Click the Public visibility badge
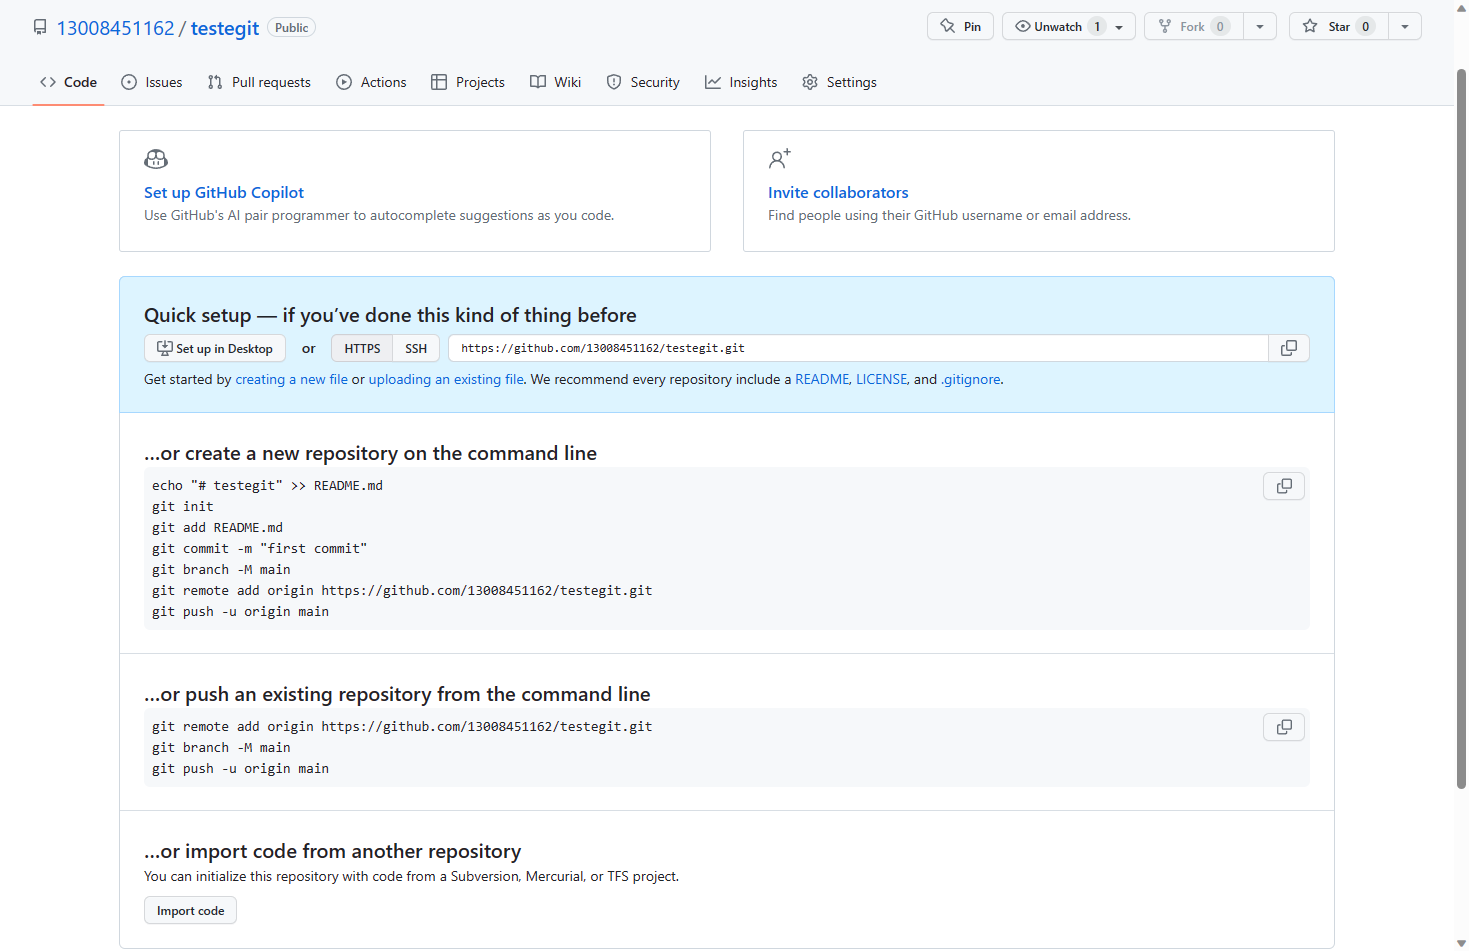The width and height of the screenshot is (1469, 951). pyautogui.click(x=292, y=28)
